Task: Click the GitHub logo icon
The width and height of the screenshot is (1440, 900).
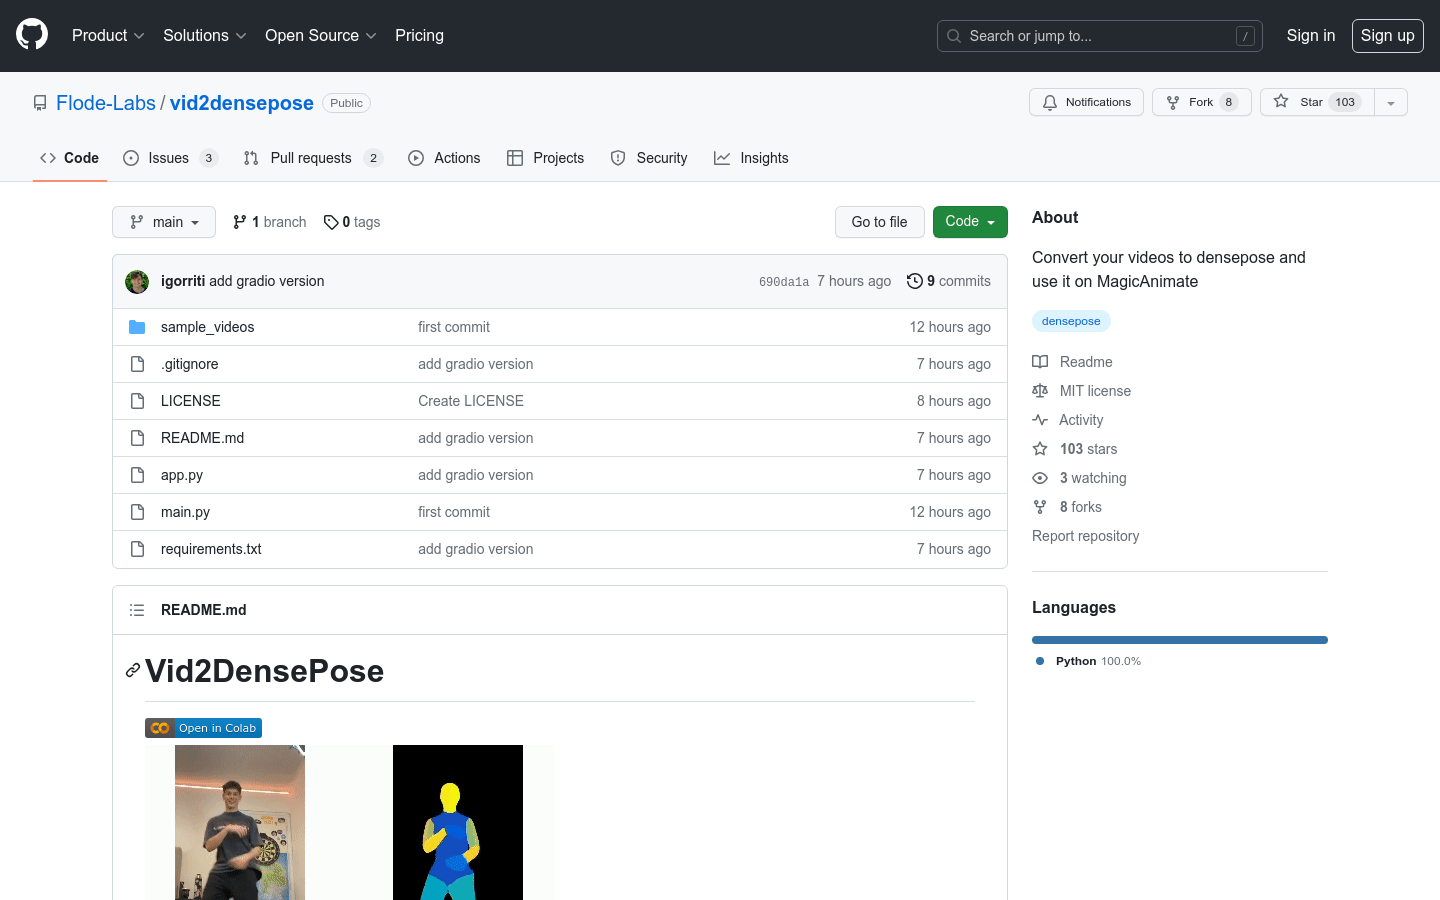Action: [x=32, y=35]
